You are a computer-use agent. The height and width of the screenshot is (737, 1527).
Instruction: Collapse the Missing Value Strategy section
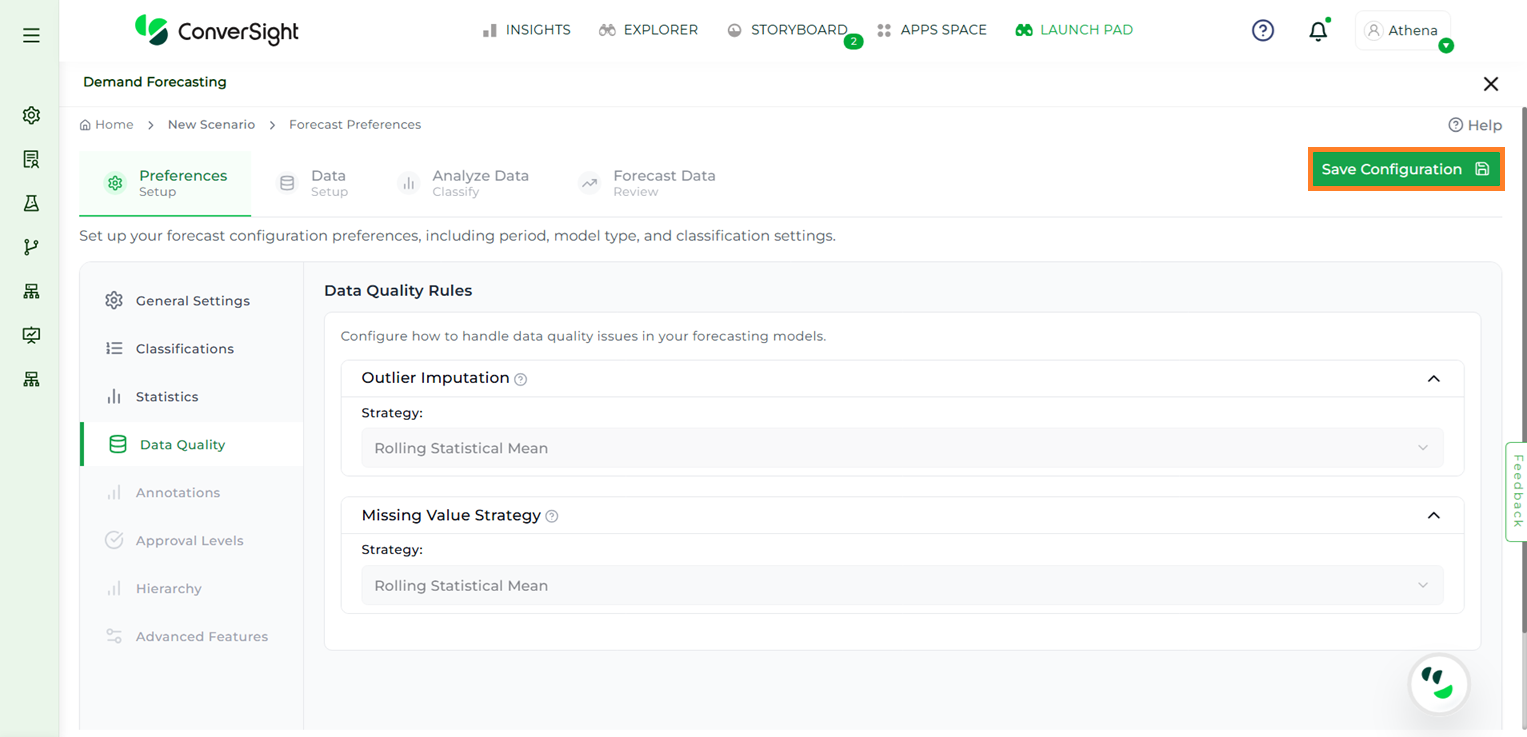(1433, 516)
